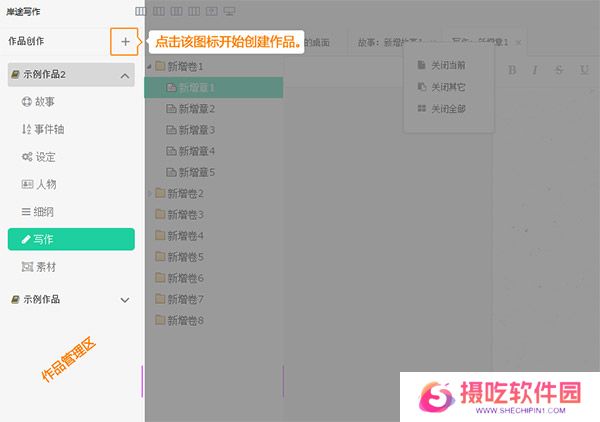The height and width of the screenshot is (422, 600).
Task: Open the 细纲 outline section
Action: point(38,212)
